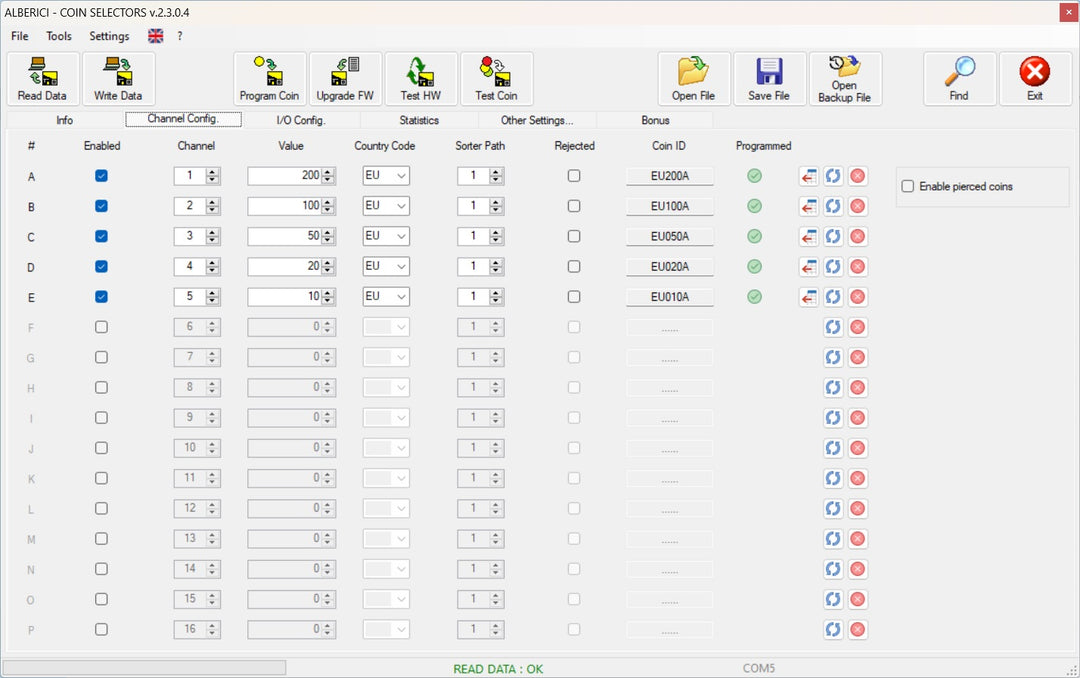Click the red delete icon in row A
This screenshot has width=1080, height=678.
(857, 176)
